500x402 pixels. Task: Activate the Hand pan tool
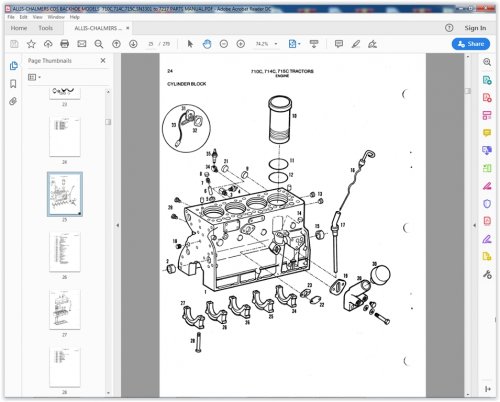[207, 44]
